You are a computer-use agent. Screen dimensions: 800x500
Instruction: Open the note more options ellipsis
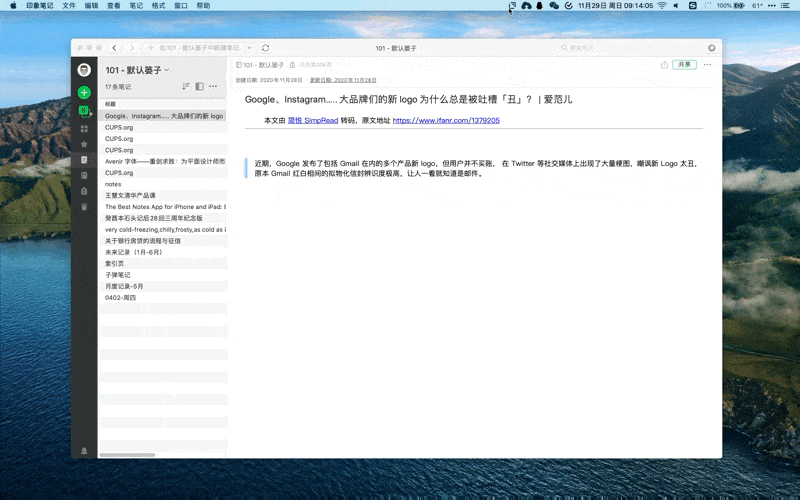707,65
